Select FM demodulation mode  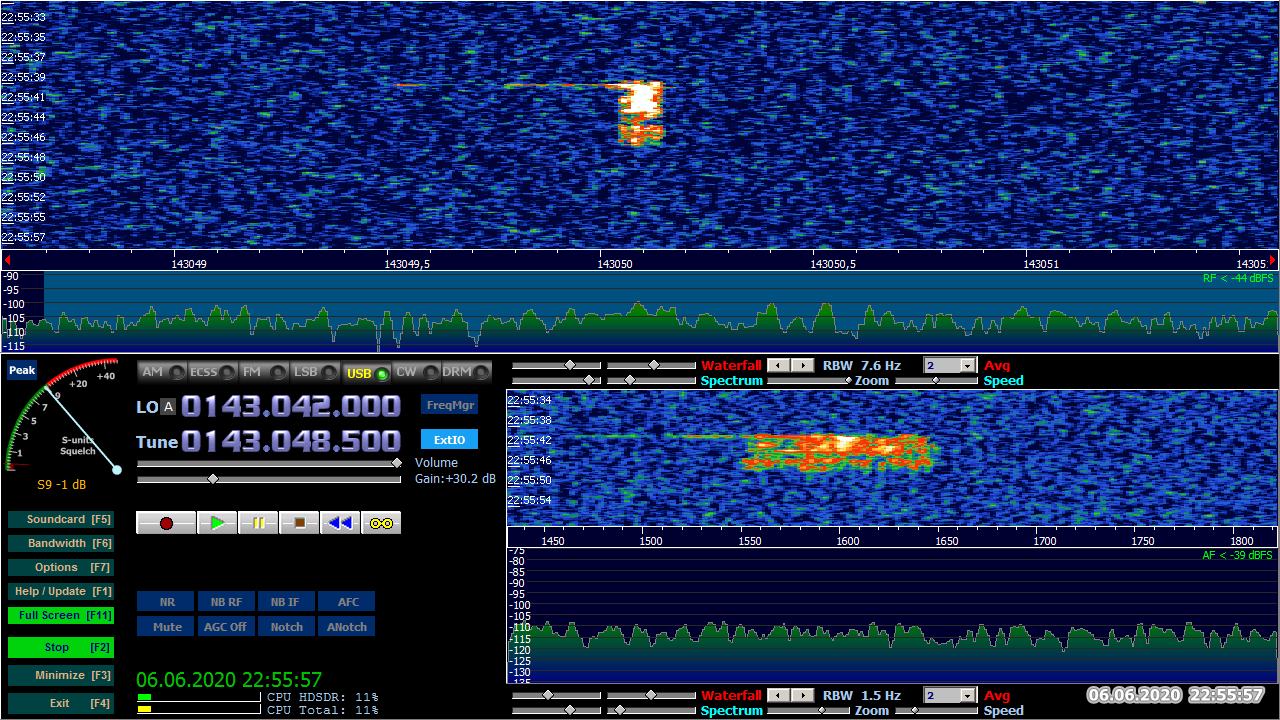pyautogui.click(x=264, y=372)
